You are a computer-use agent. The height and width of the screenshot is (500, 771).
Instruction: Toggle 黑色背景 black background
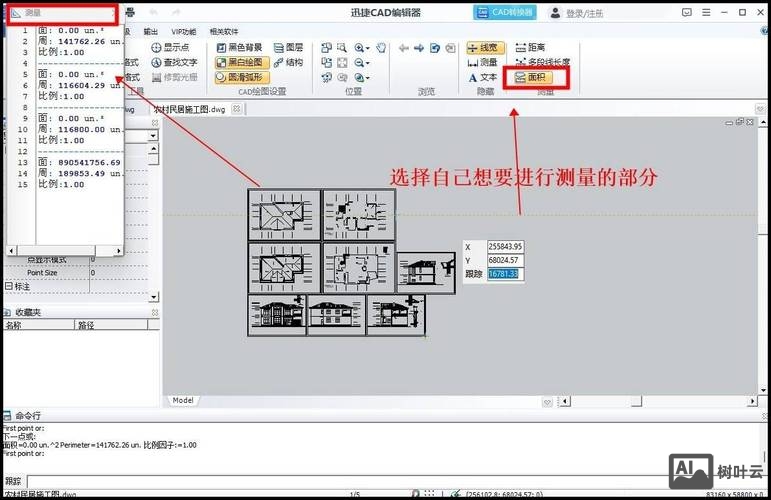coord(239,48)
